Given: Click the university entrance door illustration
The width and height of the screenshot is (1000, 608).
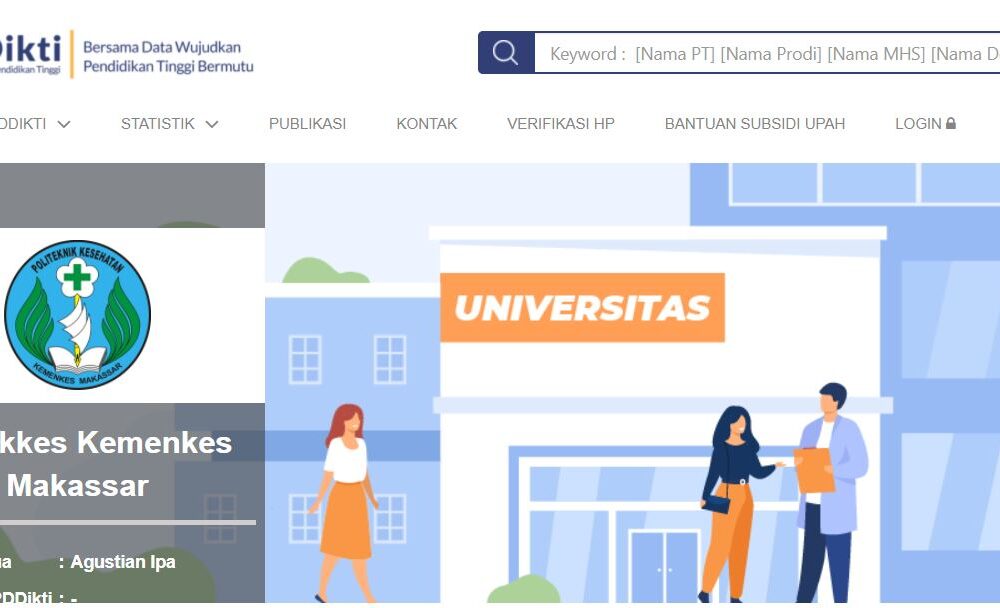Looking at the screenshot, I should [664, 567].
